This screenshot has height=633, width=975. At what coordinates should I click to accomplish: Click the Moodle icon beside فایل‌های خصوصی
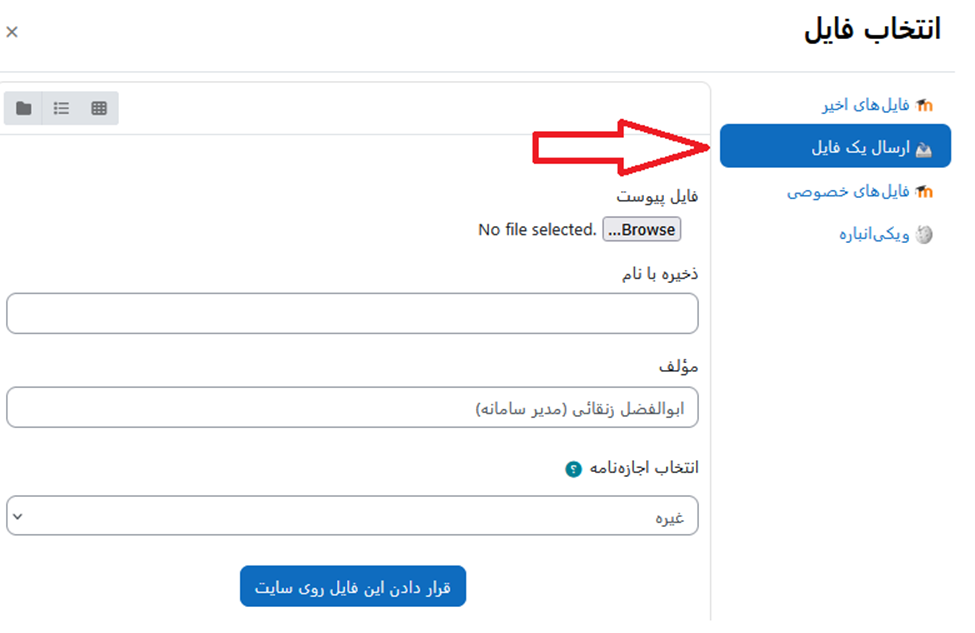(925, 192)
